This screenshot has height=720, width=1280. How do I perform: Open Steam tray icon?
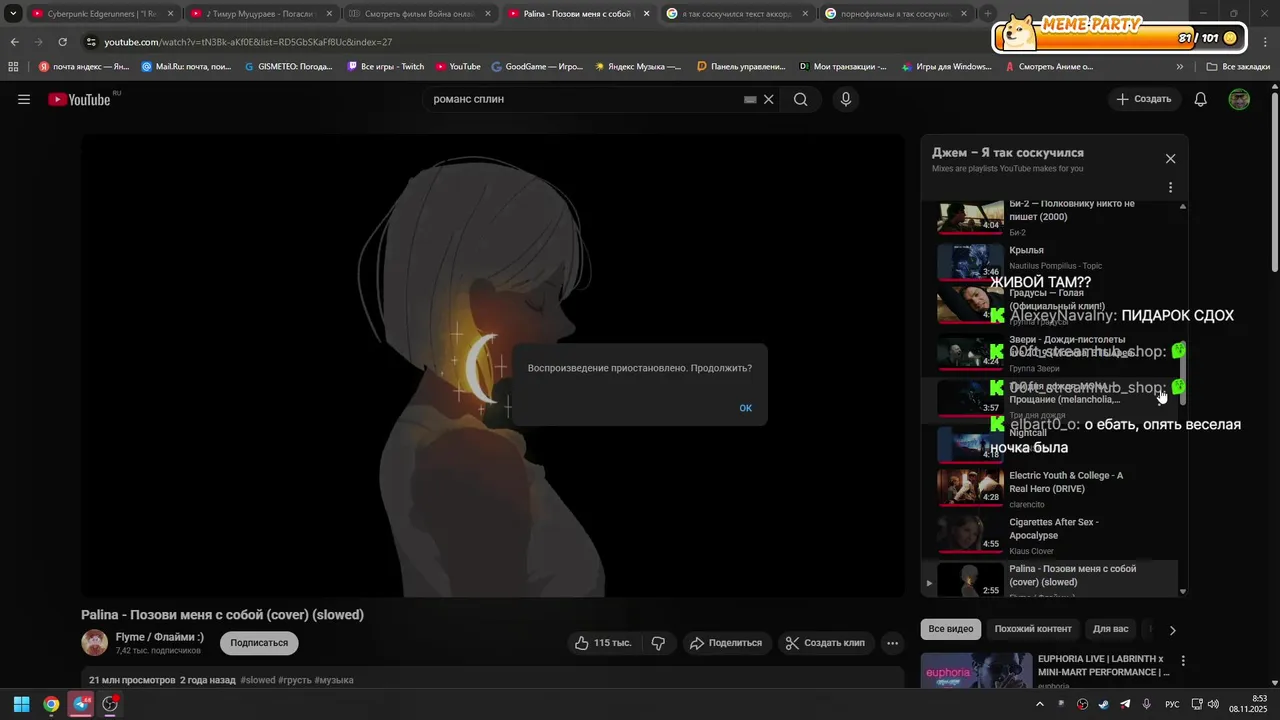pyautogui.click(x=1103, y=704)
